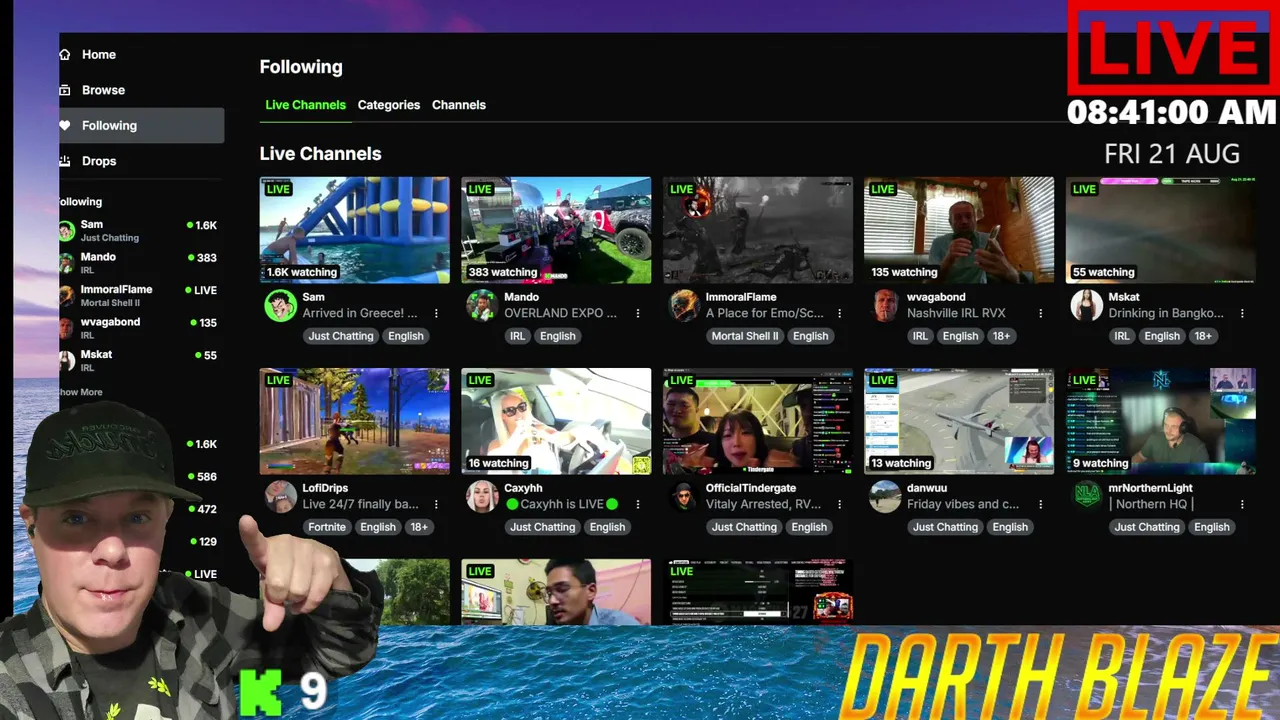This screenshot has height=720, width=1280.
Task: Open the options menu for Sam's stream
Action: pos(436,313)
